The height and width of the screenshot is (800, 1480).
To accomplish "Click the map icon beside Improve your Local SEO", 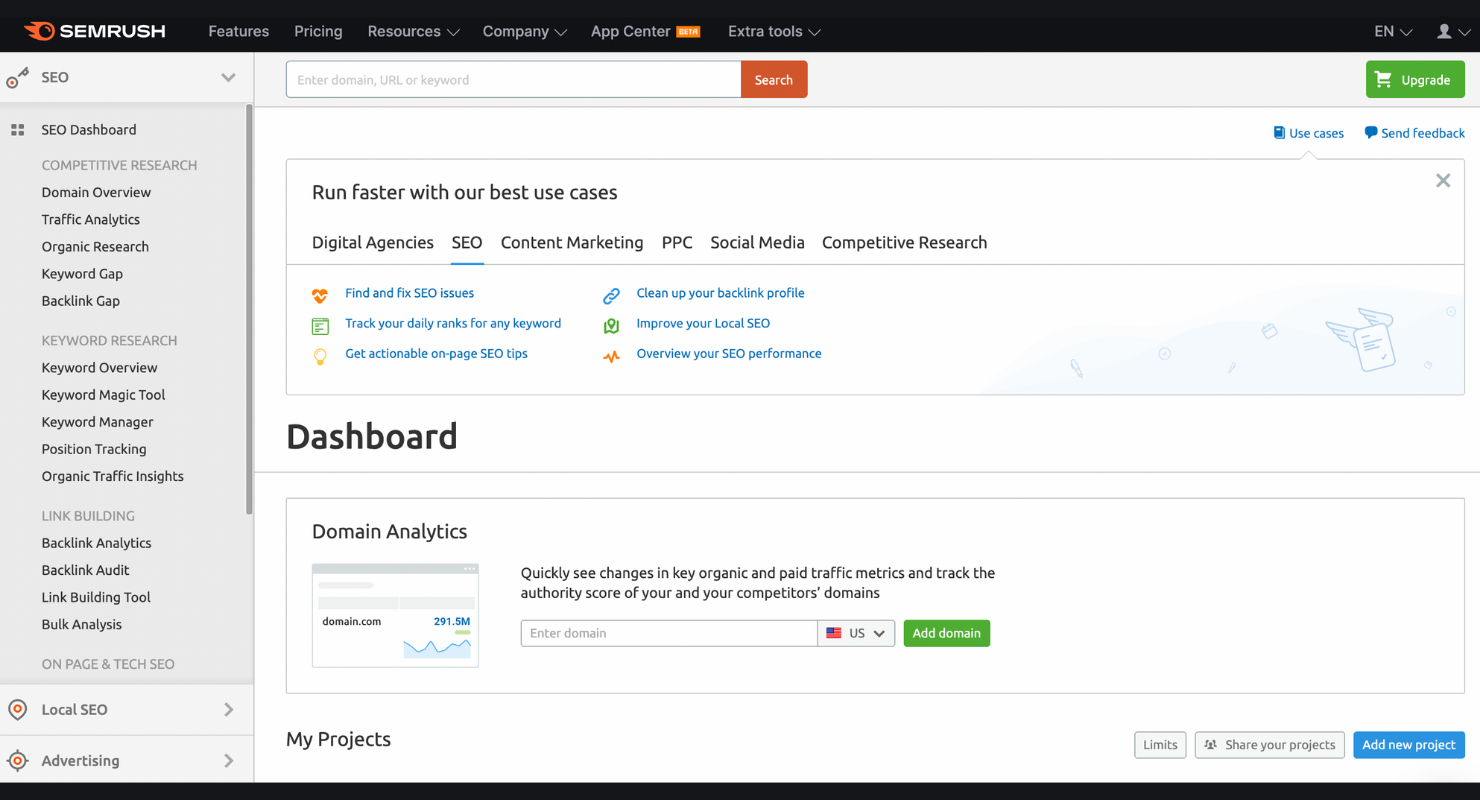I will click(x=611, y=326).
